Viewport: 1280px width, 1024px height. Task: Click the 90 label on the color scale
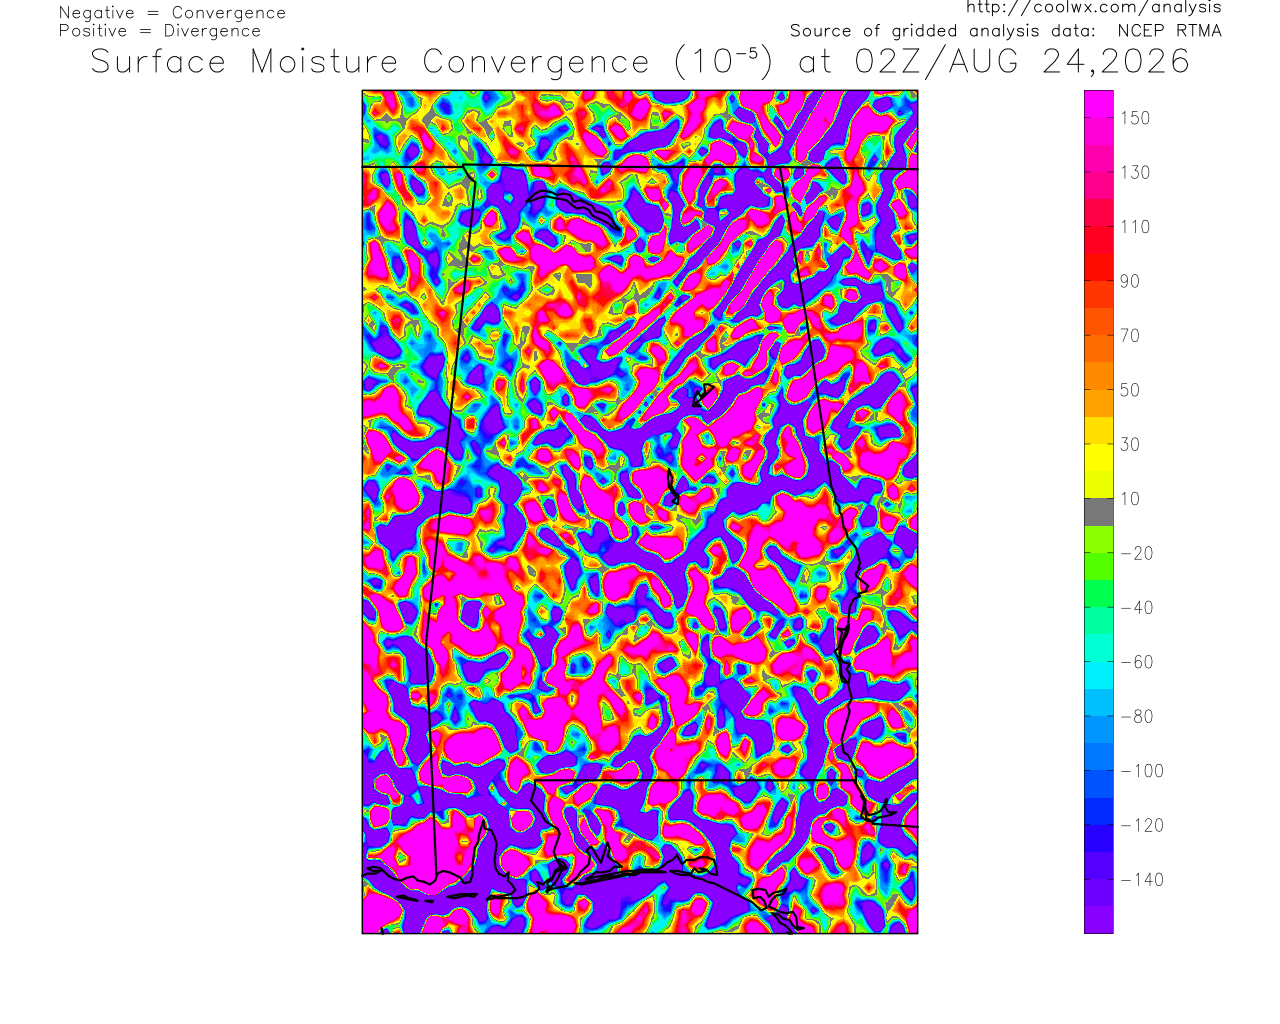click(x=1130, y=281)
